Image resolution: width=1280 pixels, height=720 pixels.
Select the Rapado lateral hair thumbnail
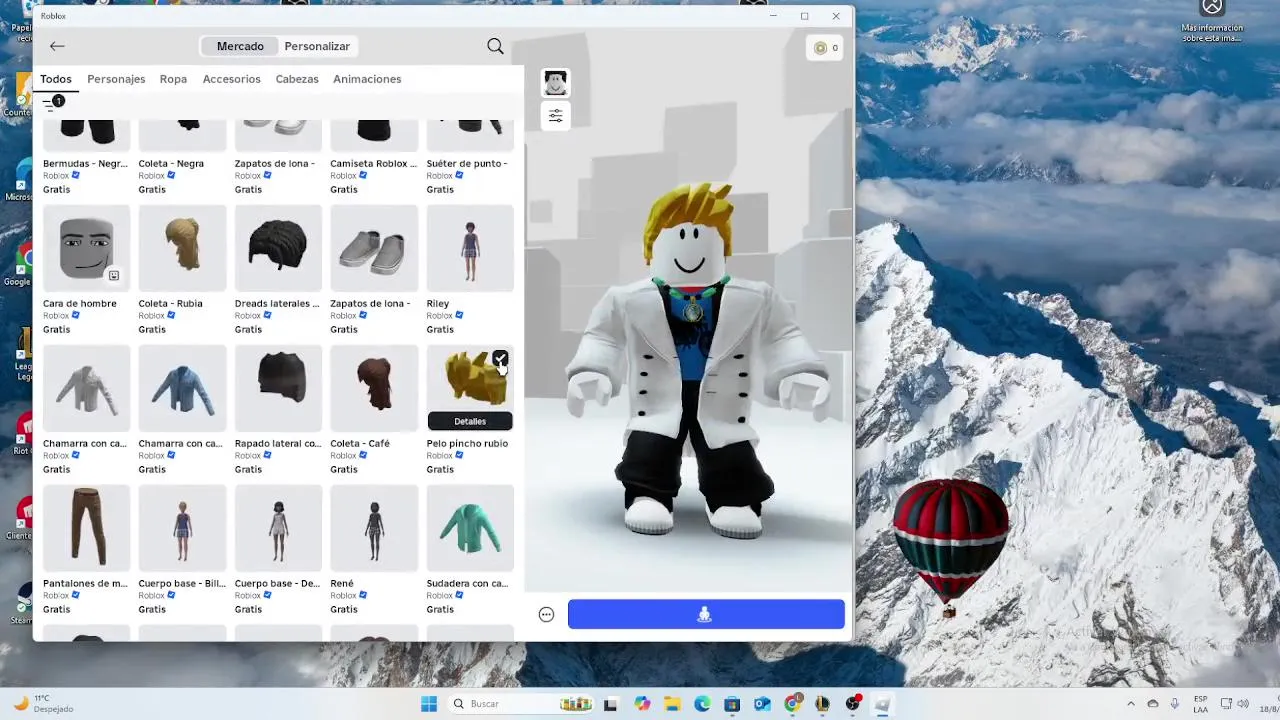278,388
